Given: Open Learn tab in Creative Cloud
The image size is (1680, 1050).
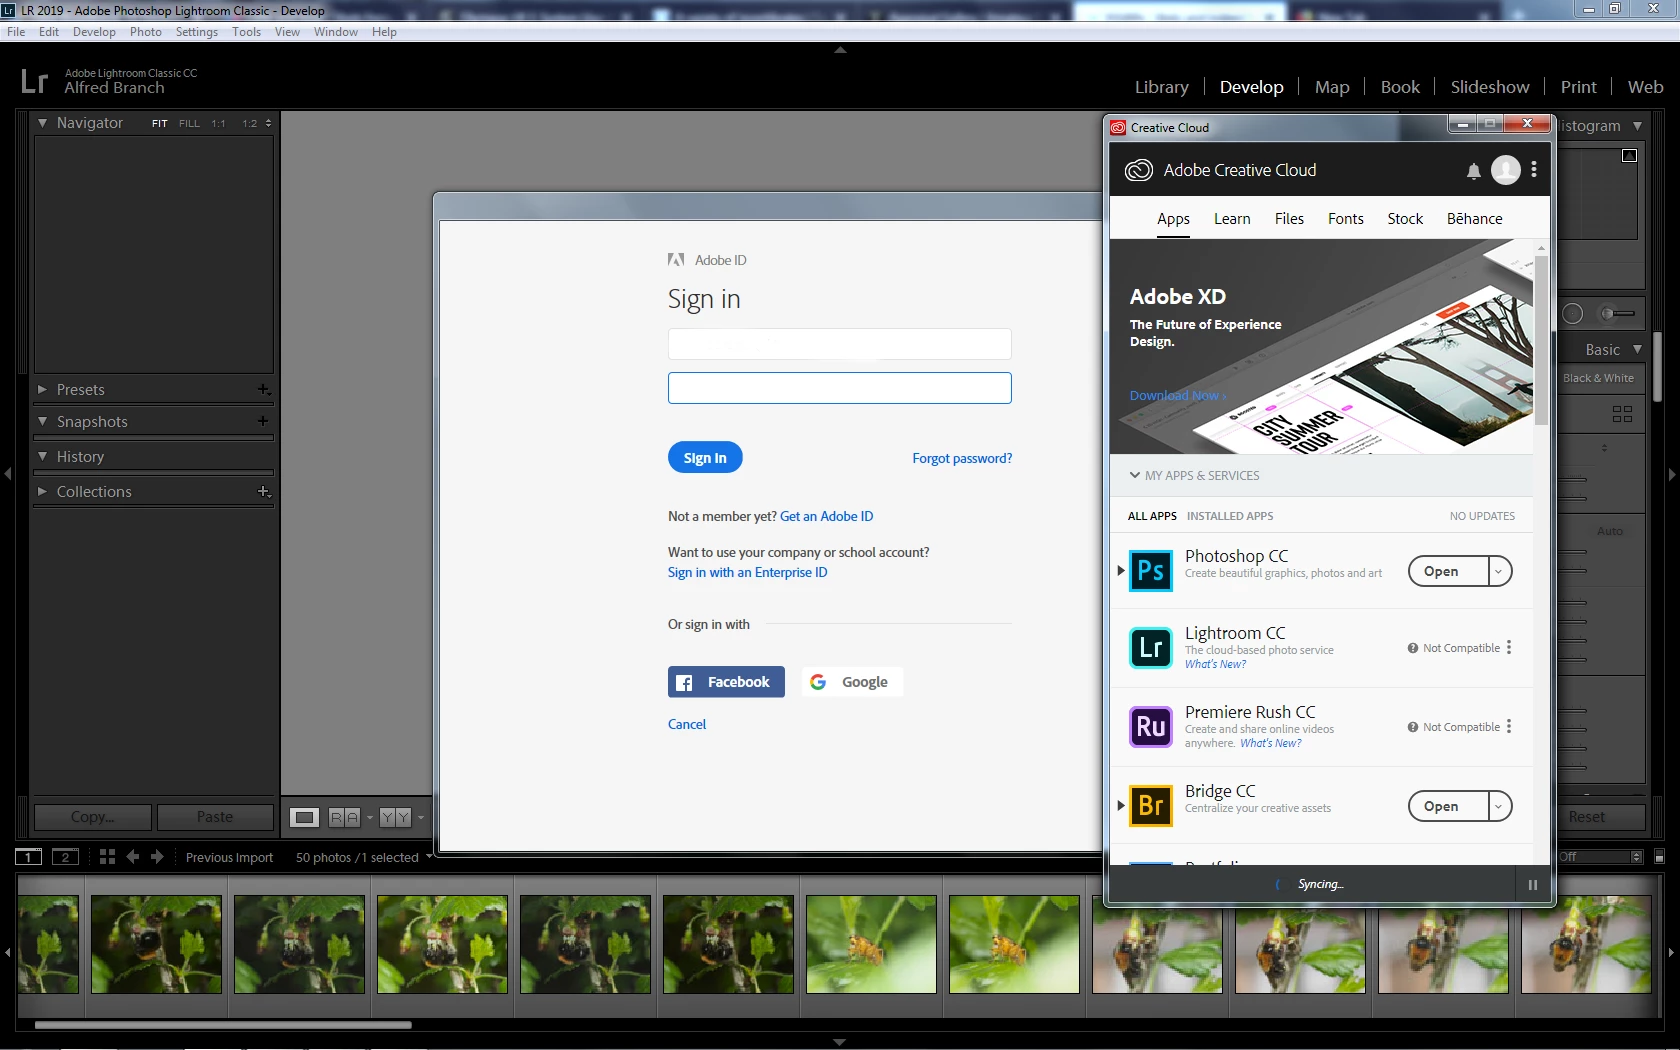Looking at the screenshot, I should (1232, 219).
